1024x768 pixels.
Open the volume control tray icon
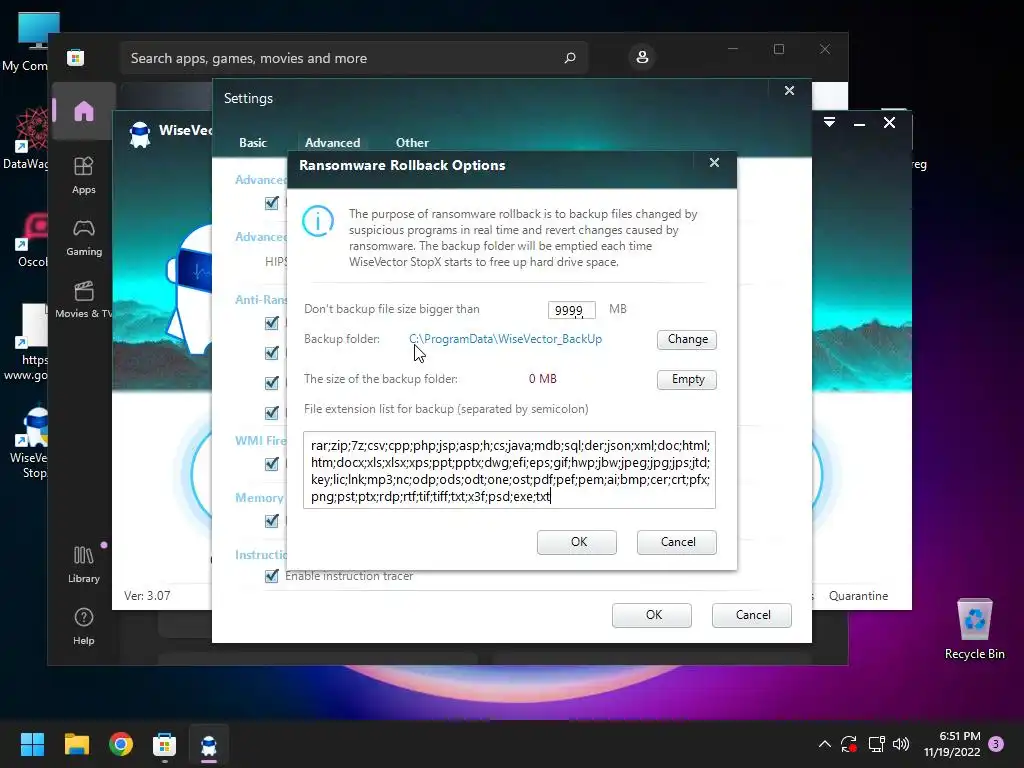901,744
